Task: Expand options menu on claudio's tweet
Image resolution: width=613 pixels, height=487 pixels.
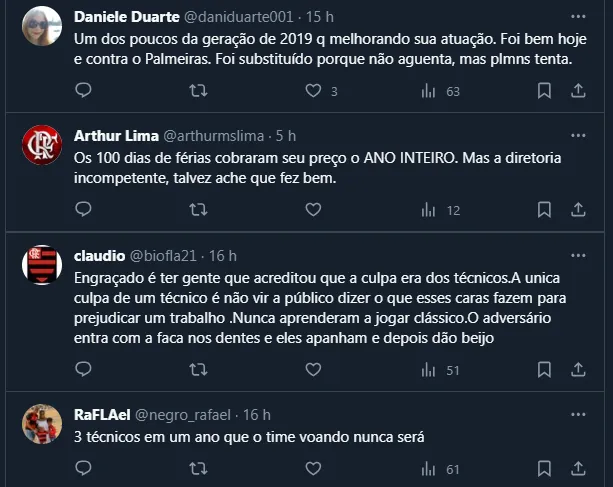Action: pos(578,256)
